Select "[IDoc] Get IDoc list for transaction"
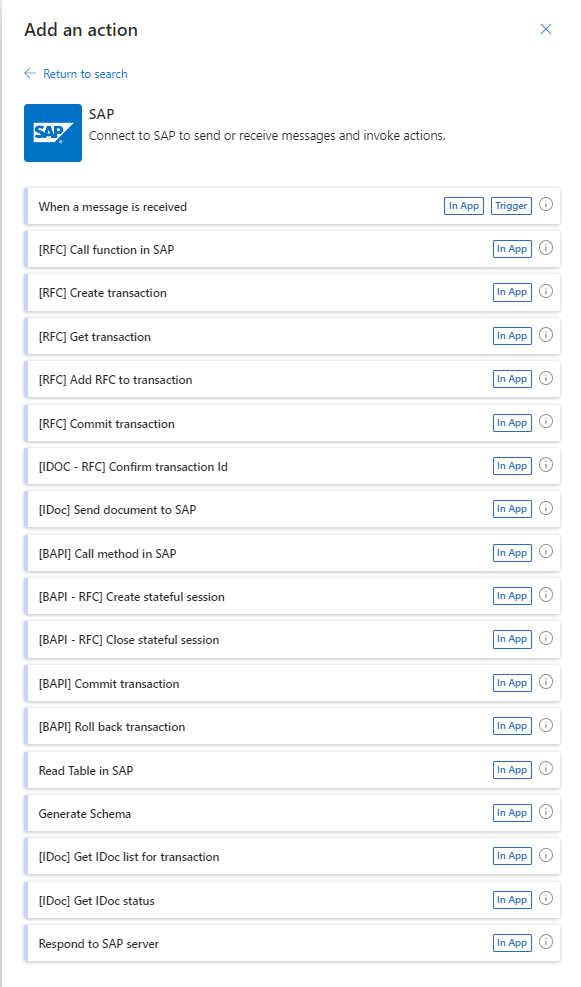This screenshot has width=581, height=987. pyautogui.click(x=200, y=856)
